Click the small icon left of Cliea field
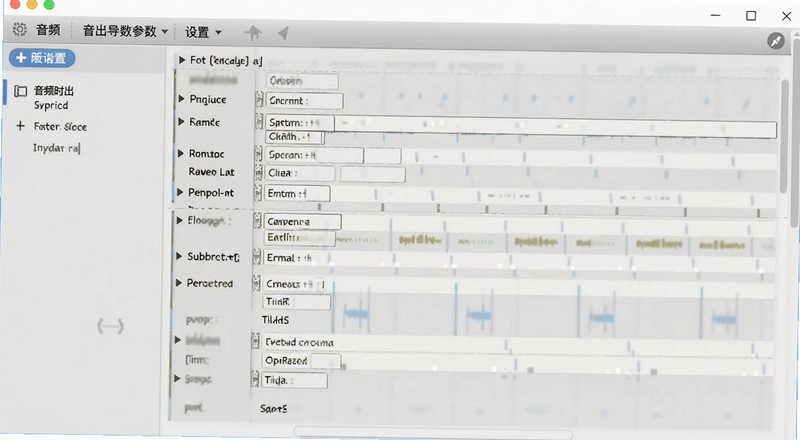The height and width of the screenshot is (440, 800). pos(259,173)
